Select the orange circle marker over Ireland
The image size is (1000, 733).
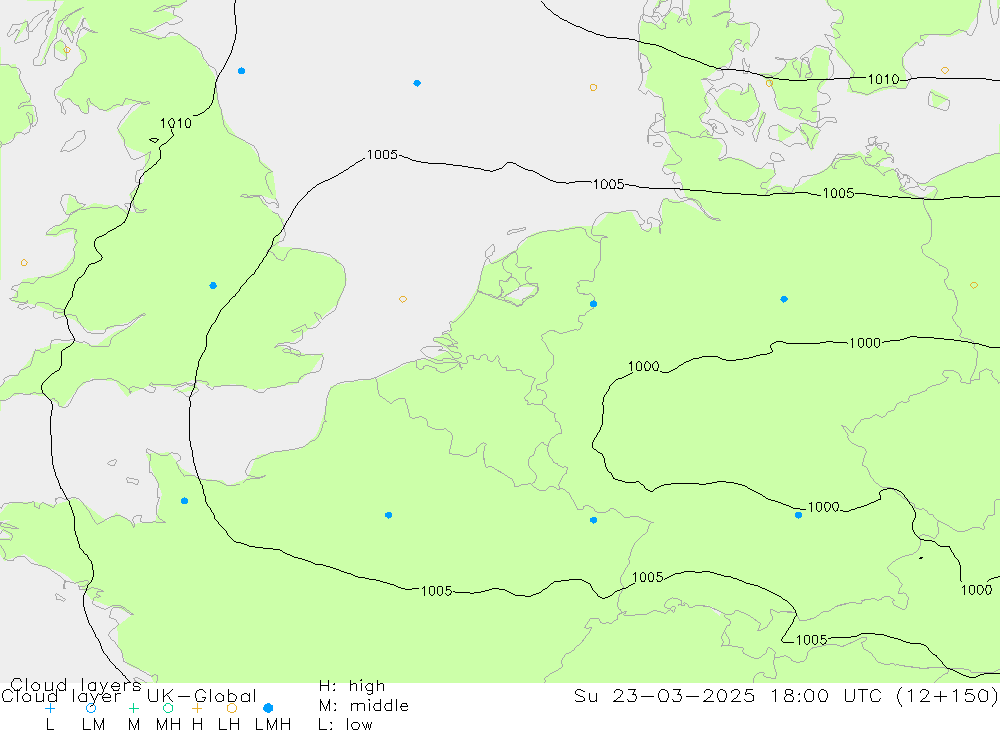pyautogui.click(x=24, y=263)
